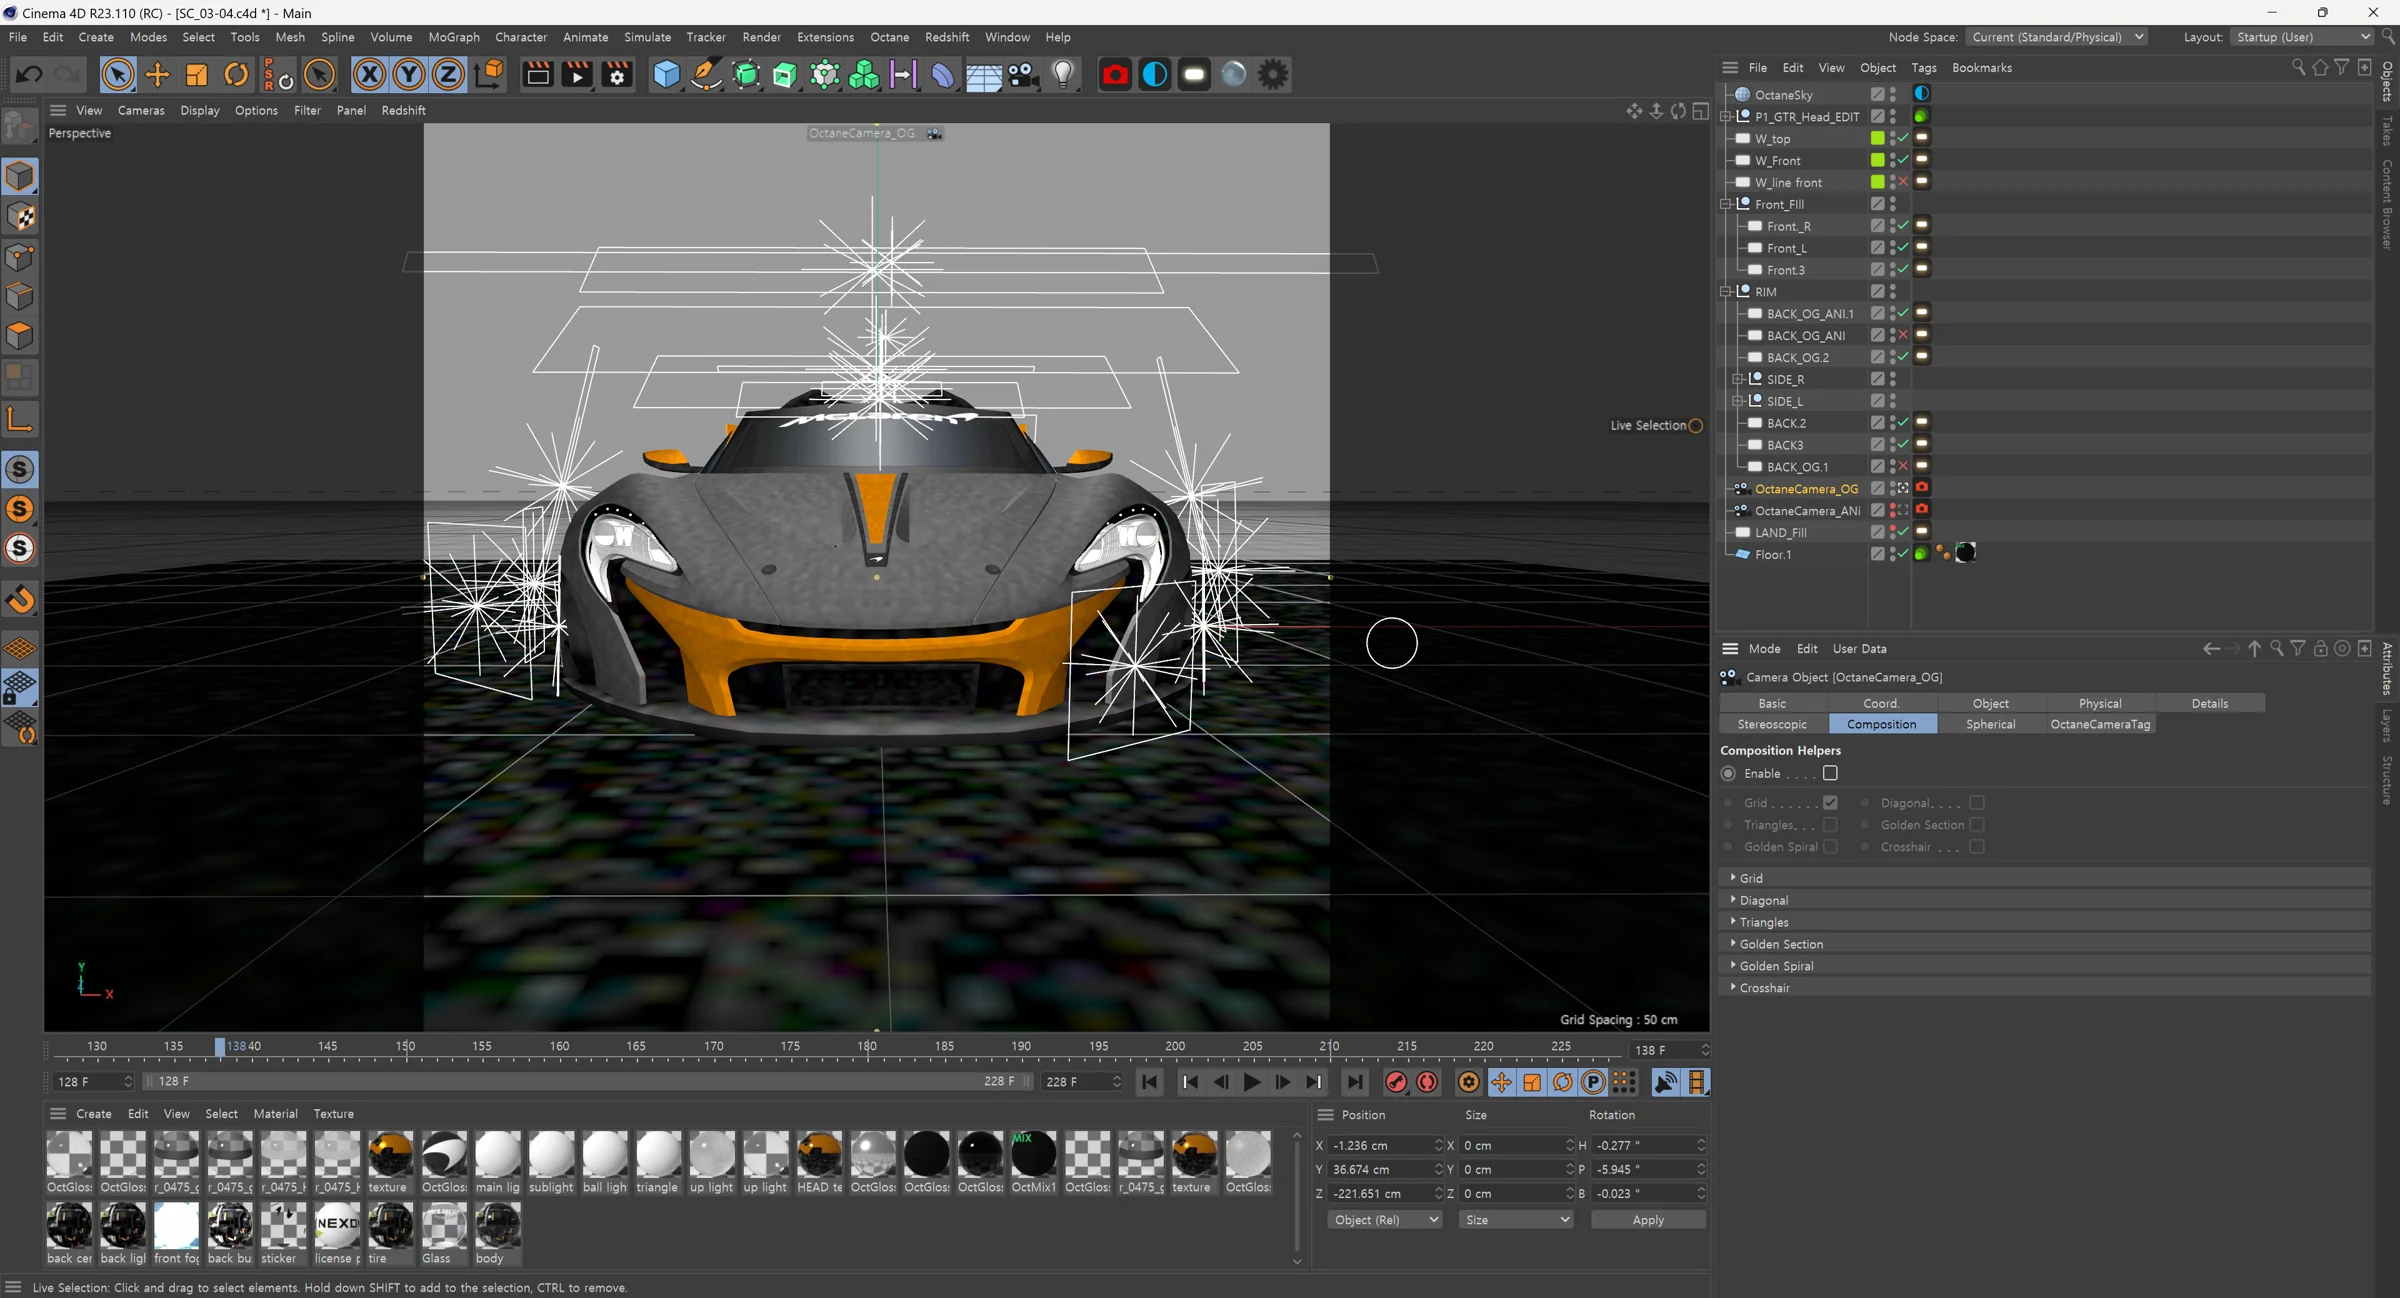Click the Undo arrow icon
2400x1298 pixels.
click(x=29, y=75)
